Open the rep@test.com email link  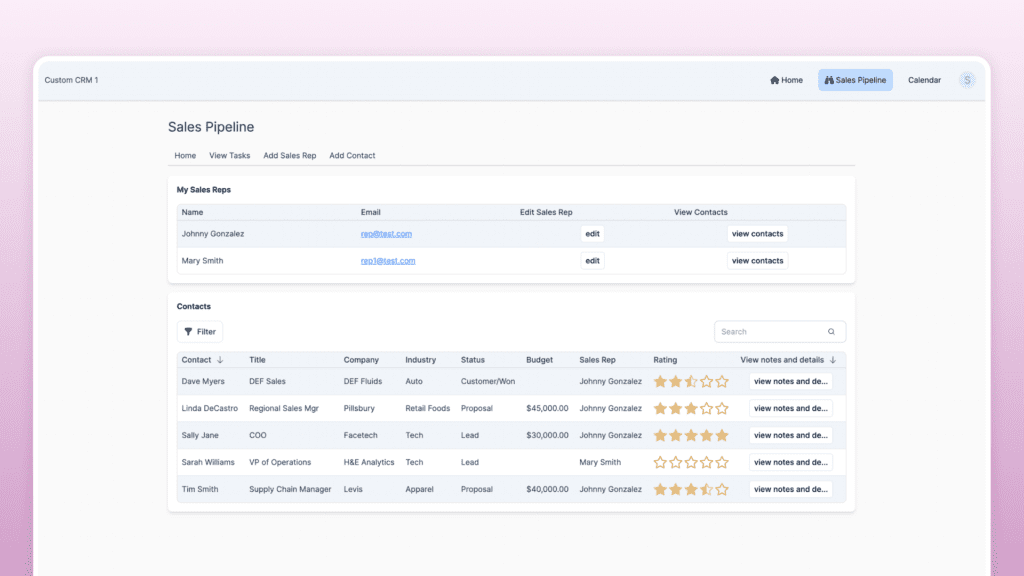point(386,233)
